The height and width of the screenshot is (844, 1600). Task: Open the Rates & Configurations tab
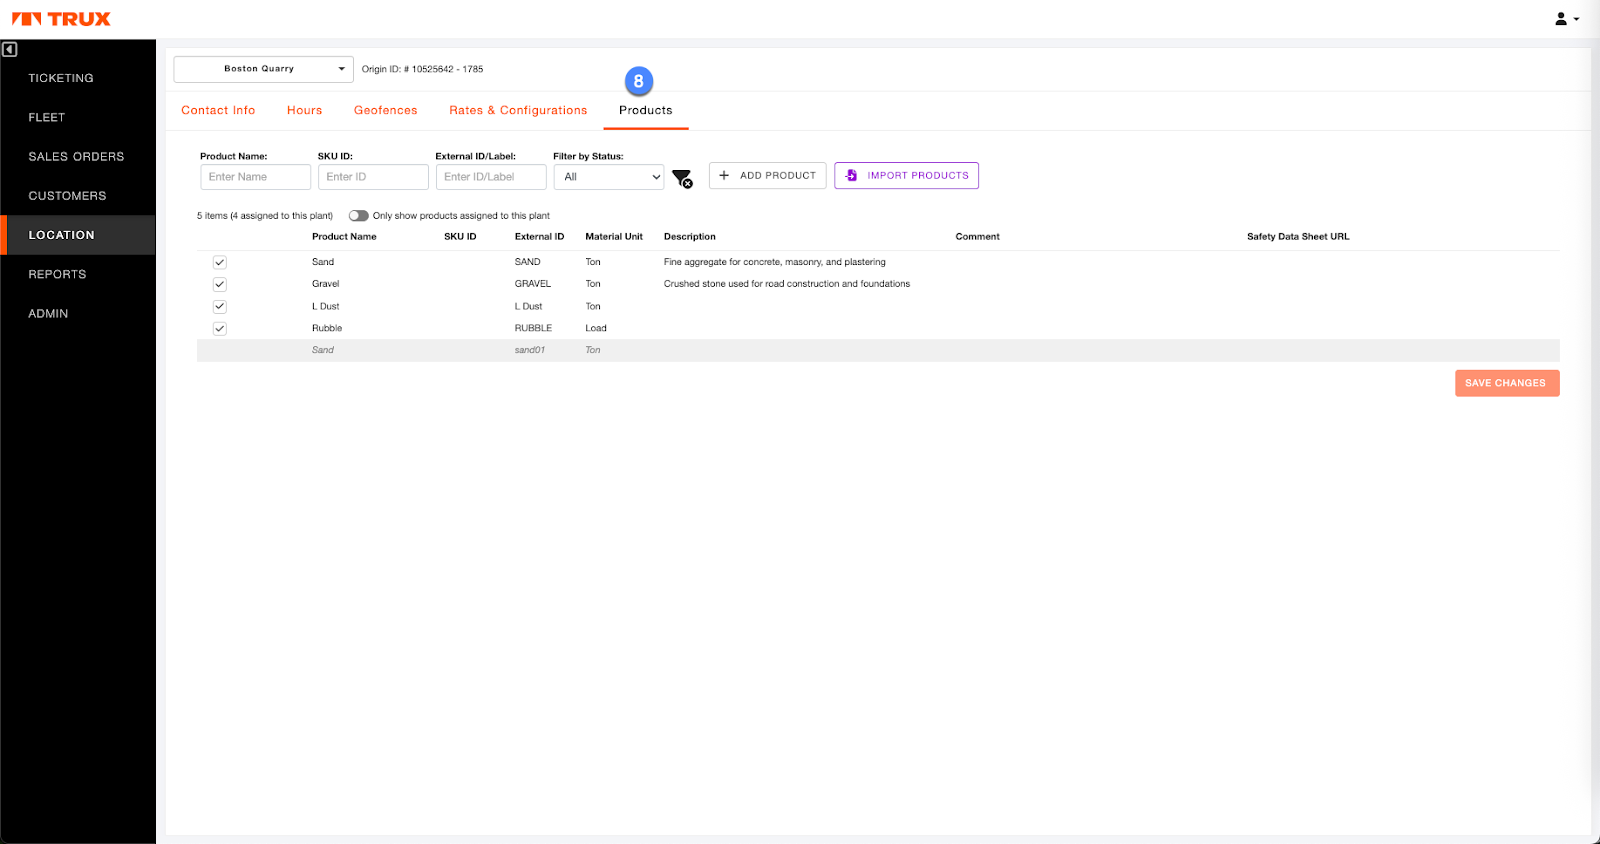(x=518, y=110)
